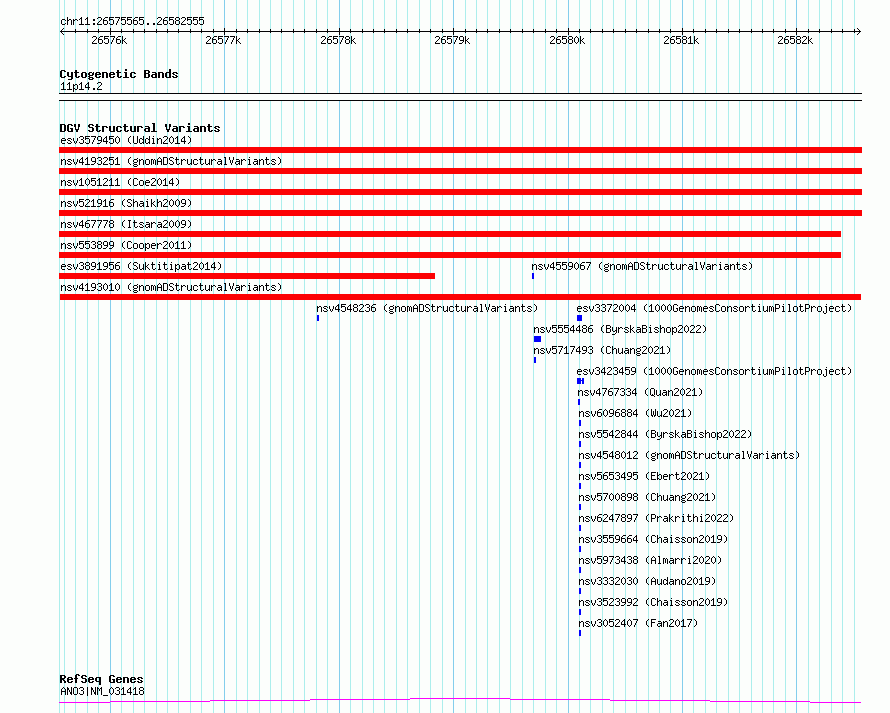Click blue tick under nsv3523992
This screenshot has height=713, width=890.
[x=580, y=612]
